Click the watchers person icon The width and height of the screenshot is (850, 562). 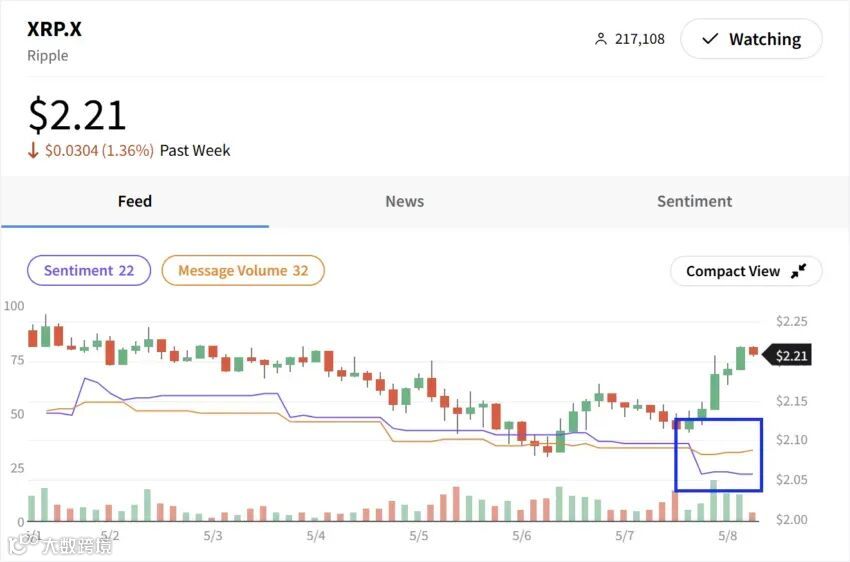[x=601, y=39]
